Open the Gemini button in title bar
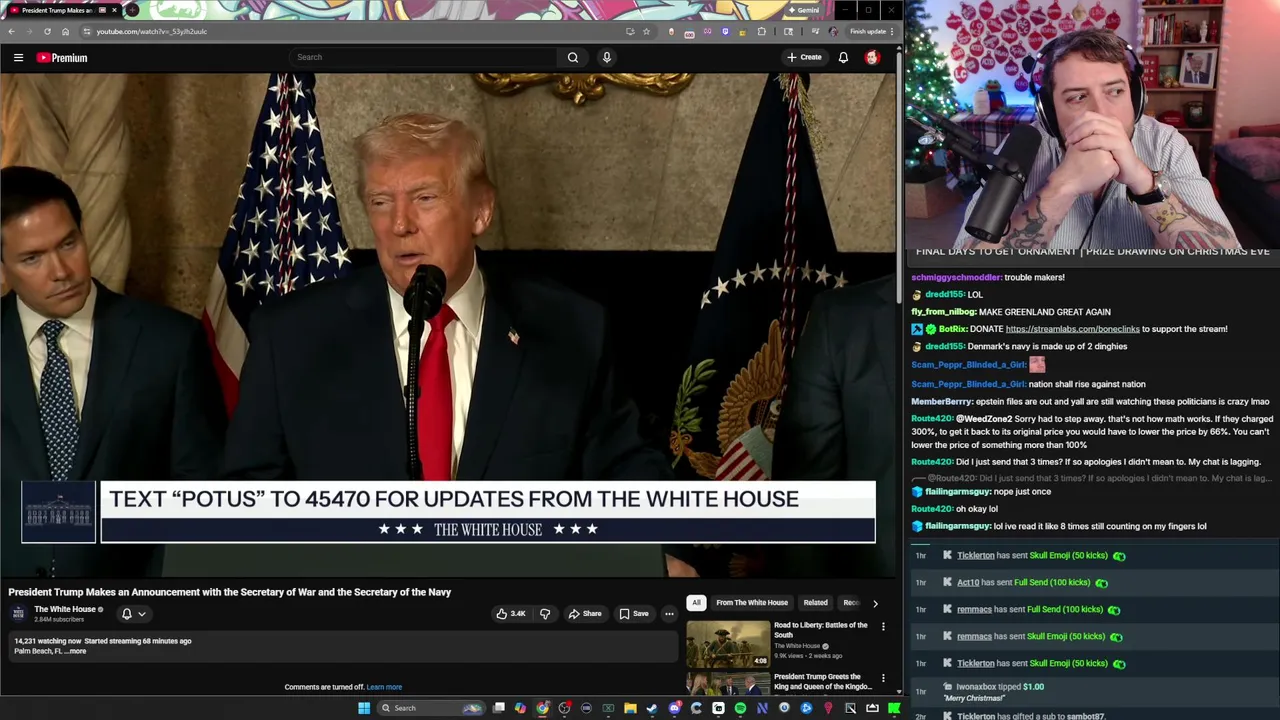 [803, 10]
